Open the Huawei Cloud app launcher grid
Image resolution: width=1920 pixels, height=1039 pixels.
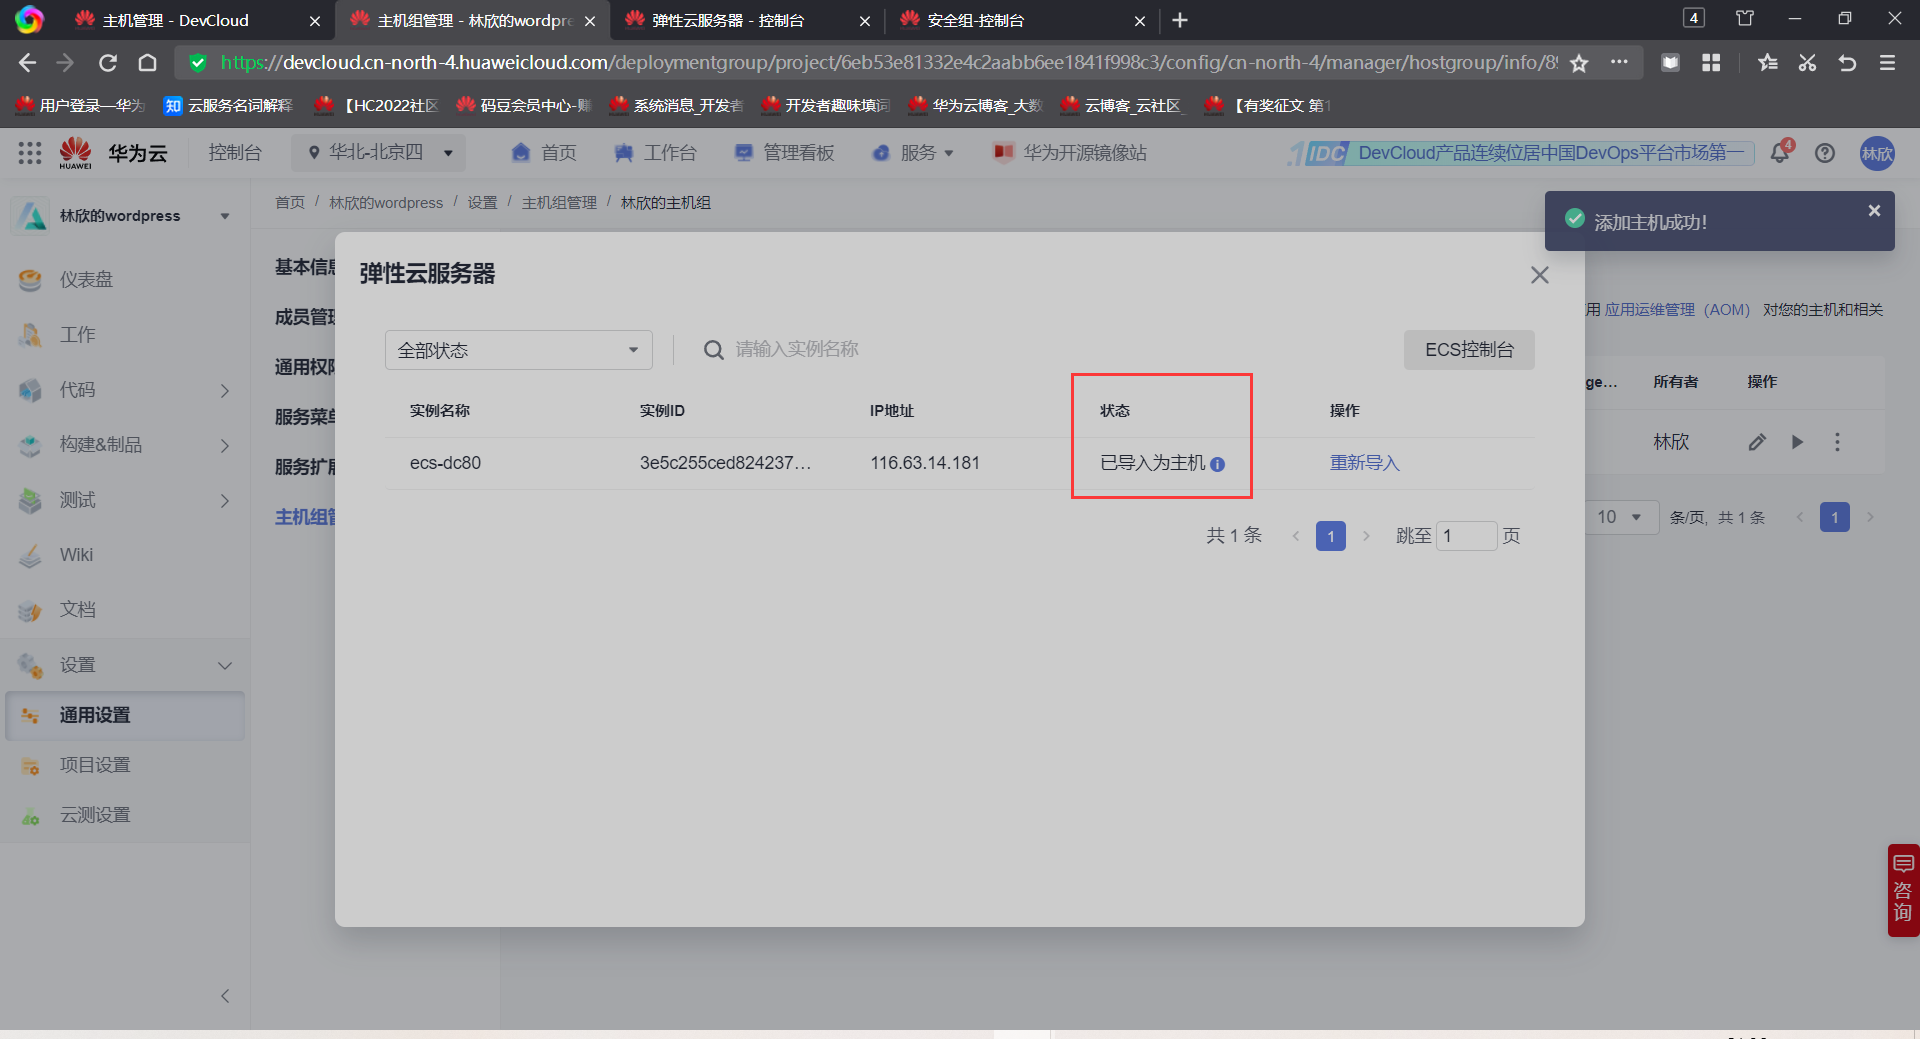click(x=30, y=153)
